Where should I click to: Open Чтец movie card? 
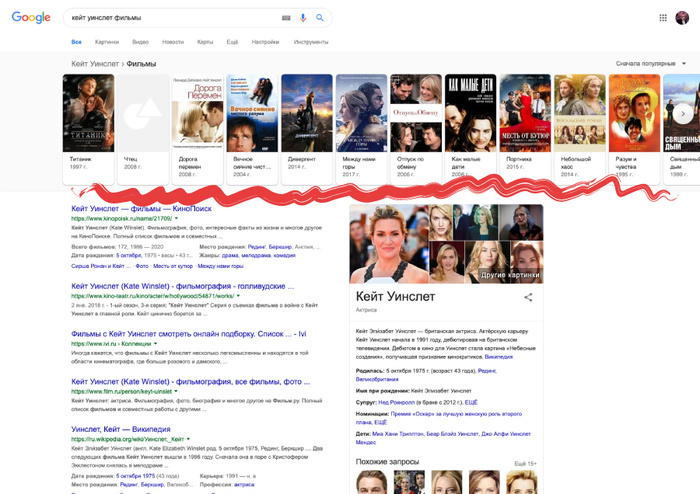143,129
